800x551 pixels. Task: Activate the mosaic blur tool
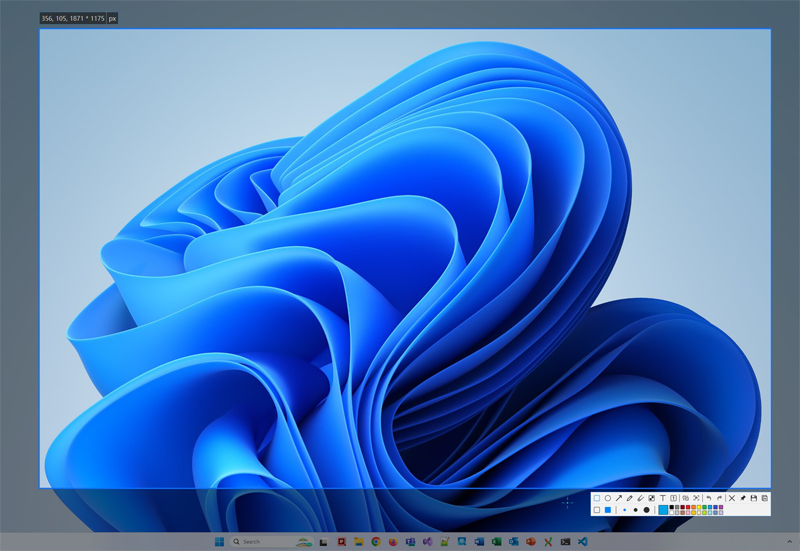[x=652, y=498]
